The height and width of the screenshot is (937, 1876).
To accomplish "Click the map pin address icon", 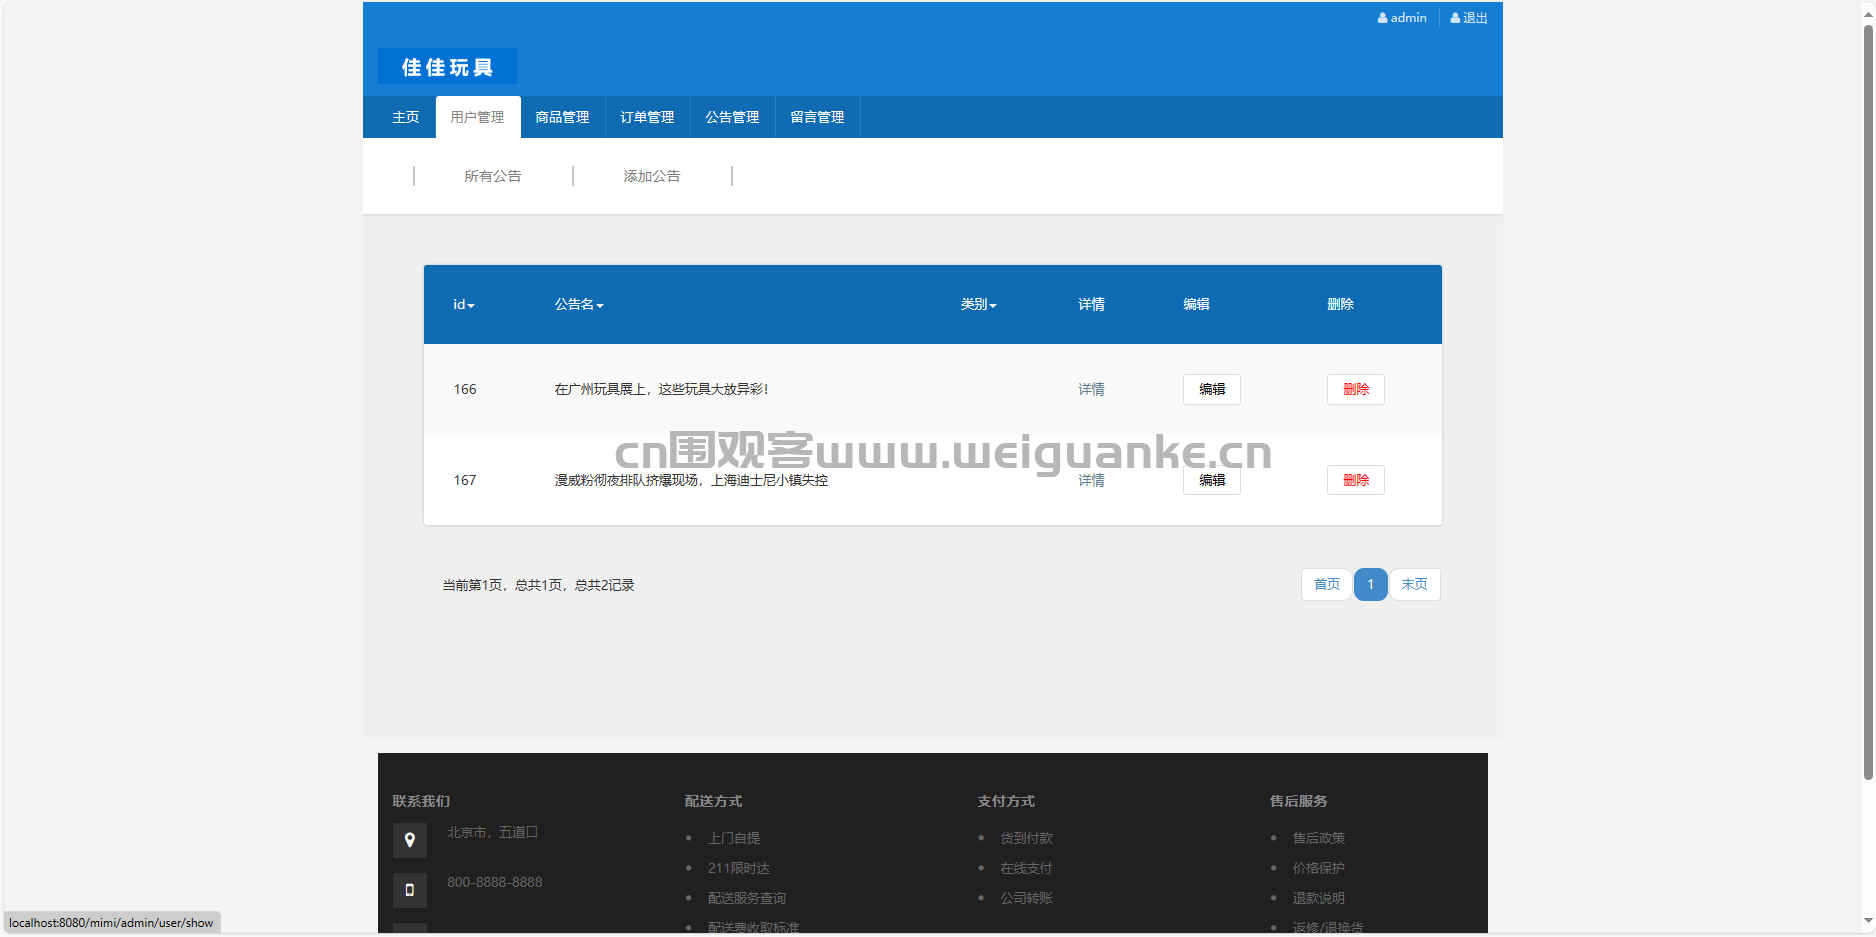I will click(x=410, y=840).
